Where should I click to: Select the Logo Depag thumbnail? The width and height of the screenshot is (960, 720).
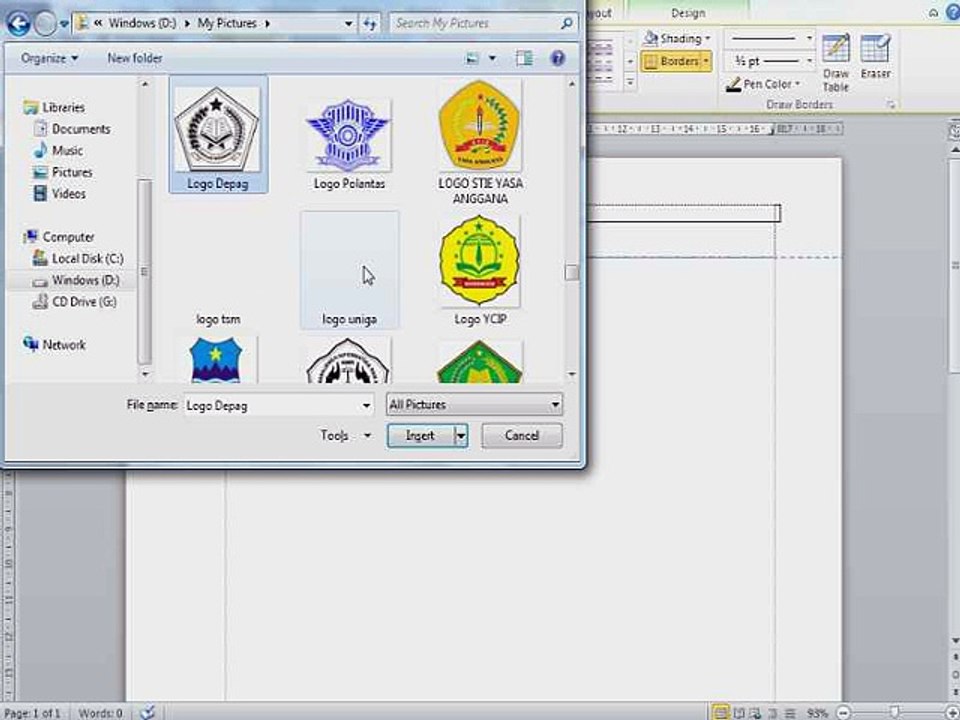point(218,134)
